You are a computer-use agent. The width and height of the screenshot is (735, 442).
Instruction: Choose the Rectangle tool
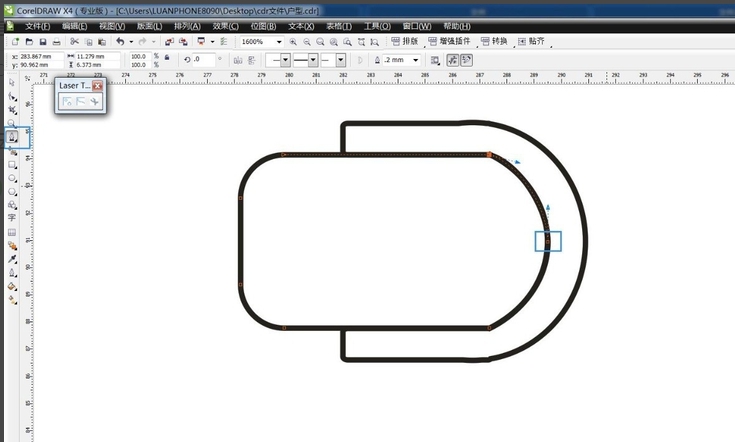click(12, 164)
